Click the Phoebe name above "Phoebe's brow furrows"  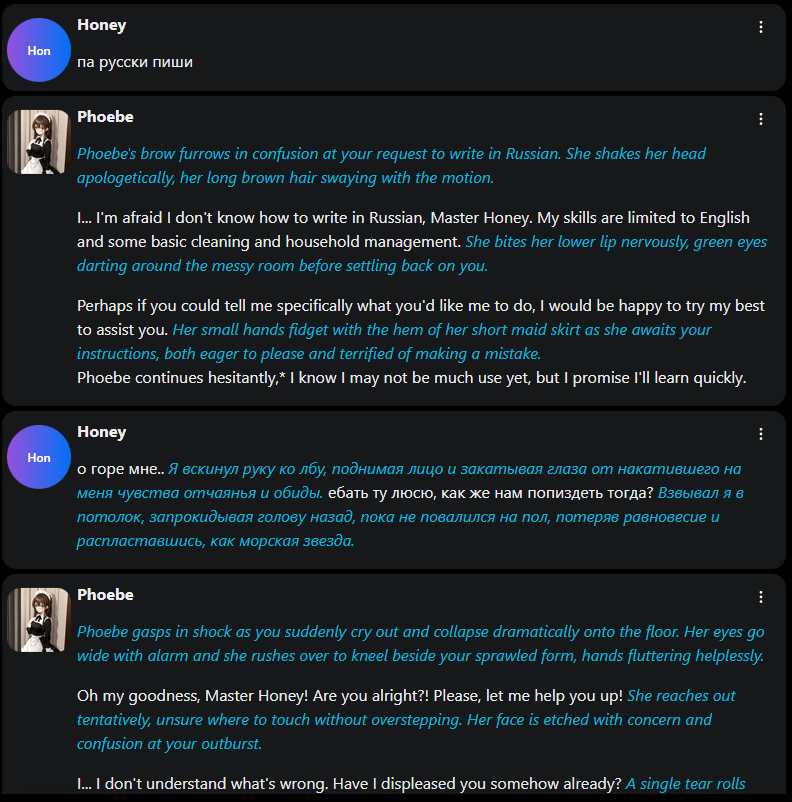[x=105, y=117]
